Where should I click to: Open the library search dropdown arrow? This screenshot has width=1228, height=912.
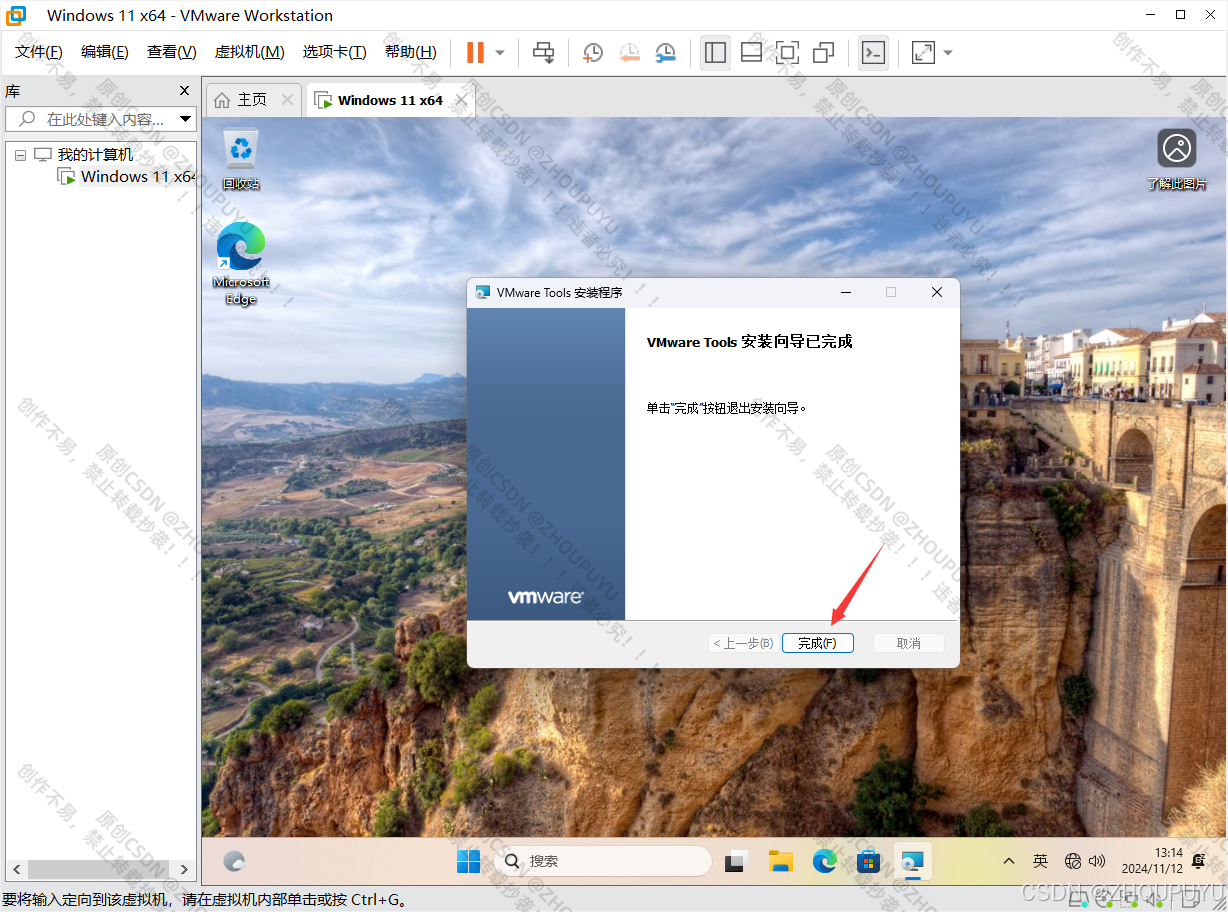(x=186, y=119)
